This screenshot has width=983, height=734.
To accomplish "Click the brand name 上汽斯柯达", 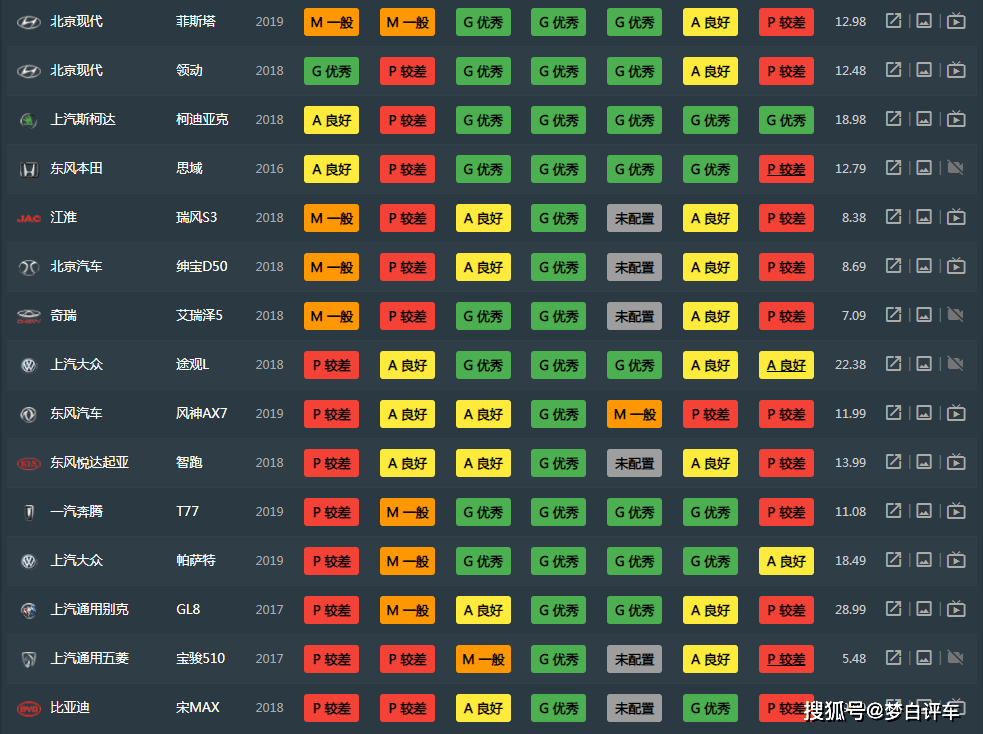I will pos(83,119).
